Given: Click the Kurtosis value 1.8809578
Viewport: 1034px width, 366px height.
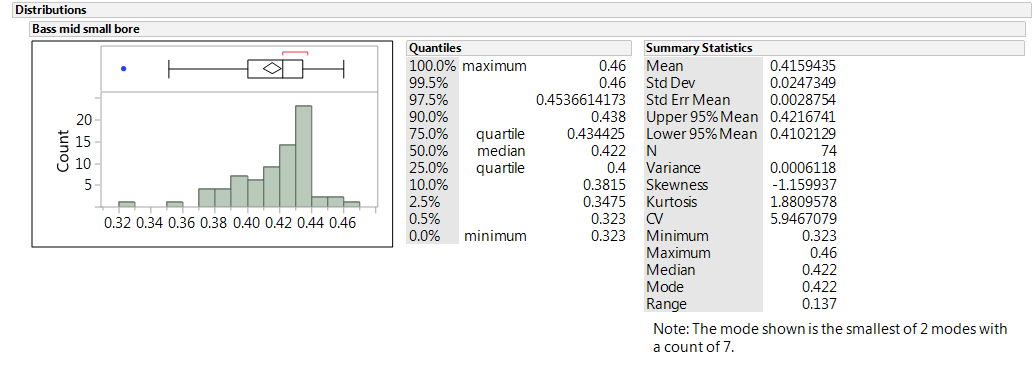Looking at the screenshot, I should click(x=803, y=202).
